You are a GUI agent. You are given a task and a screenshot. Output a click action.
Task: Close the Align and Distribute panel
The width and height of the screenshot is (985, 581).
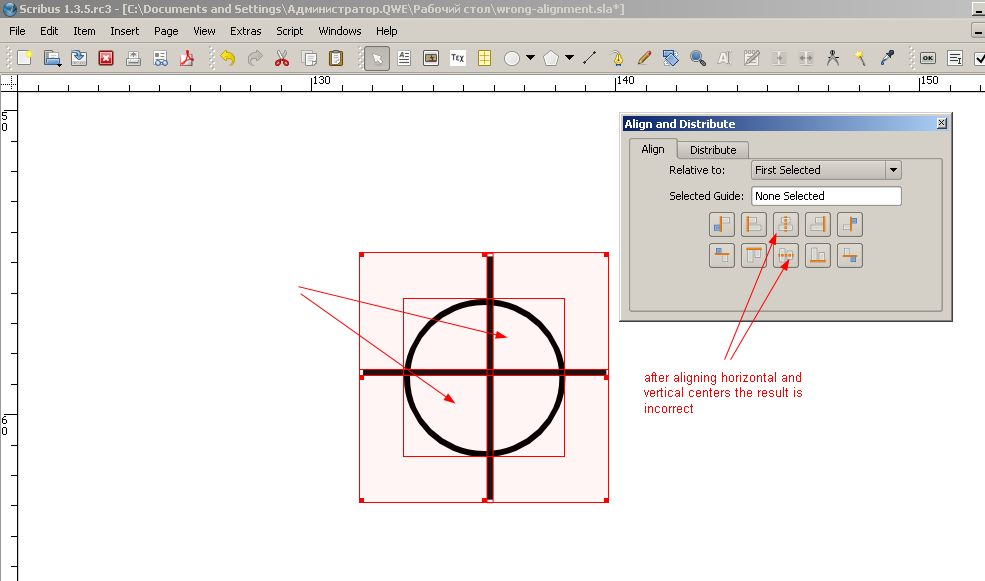[941, 123]
